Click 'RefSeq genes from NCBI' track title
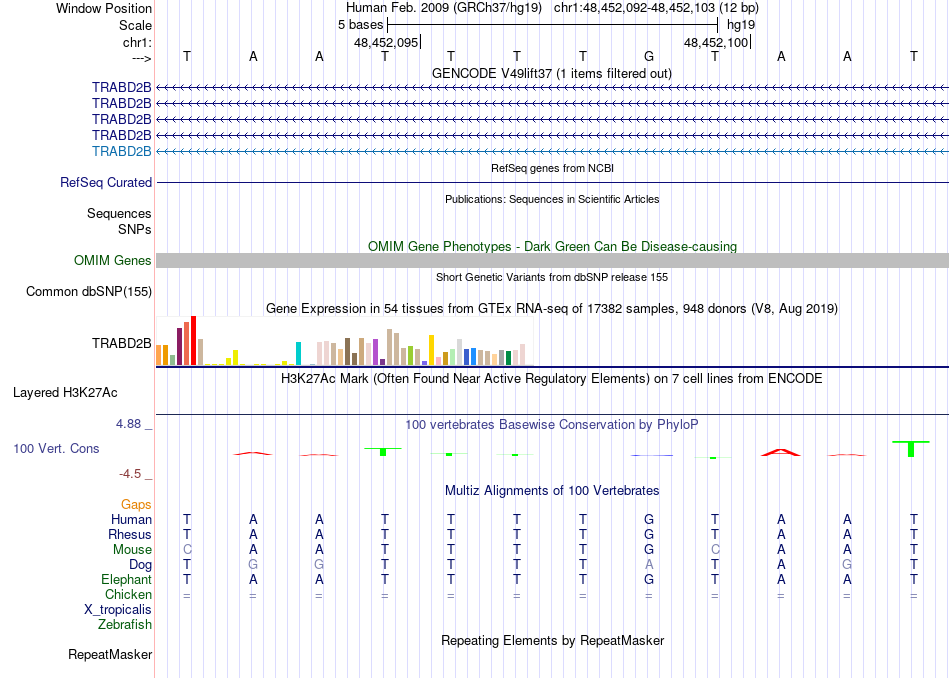 pos(552,168)
